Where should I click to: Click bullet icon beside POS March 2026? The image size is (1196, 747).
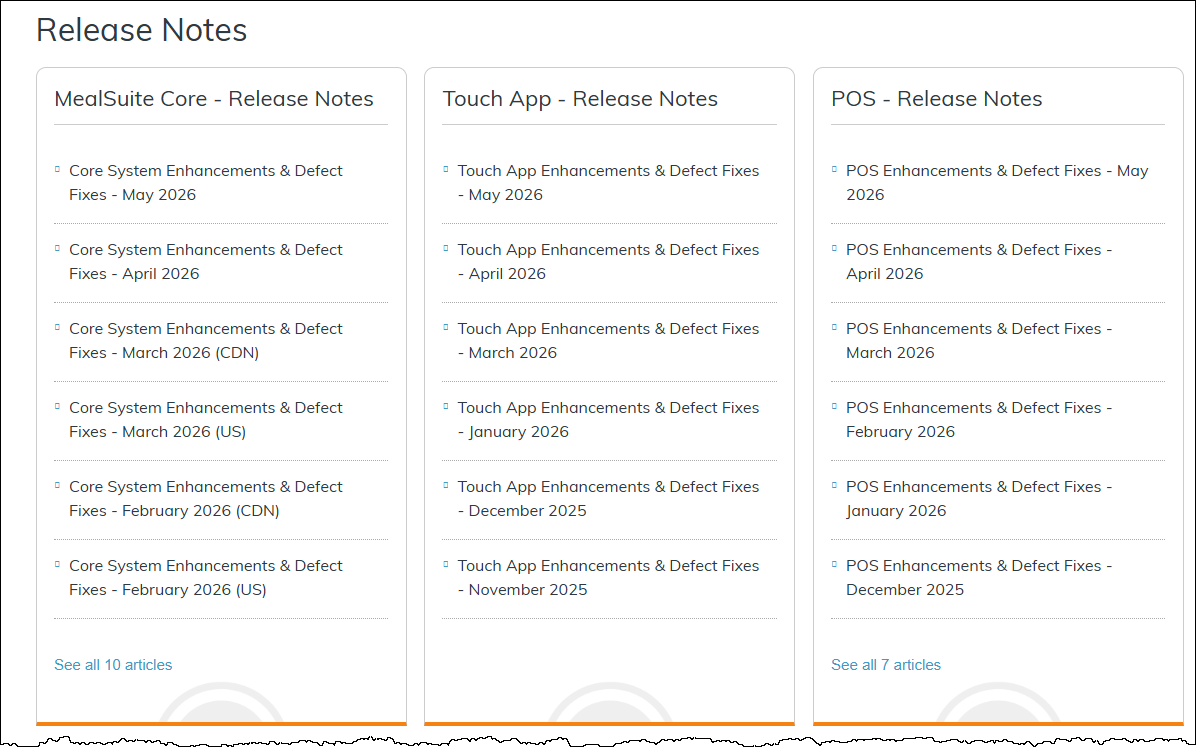pyautogui.click(x=834, y=327)
